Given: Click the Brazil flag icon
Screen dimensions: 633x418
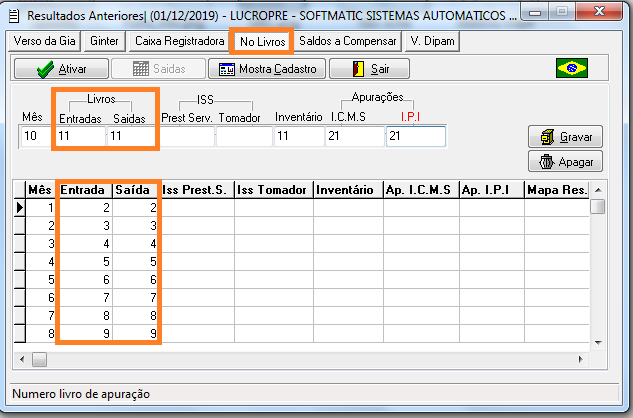Looking at the screenshot, I should tap(572, 68).
